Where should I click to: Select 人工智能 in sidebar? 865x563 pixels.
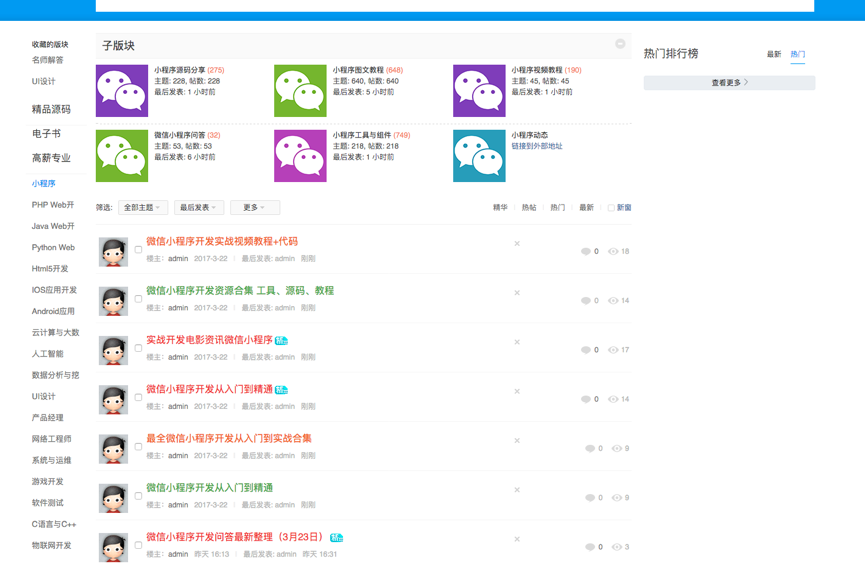click(47, 354)
